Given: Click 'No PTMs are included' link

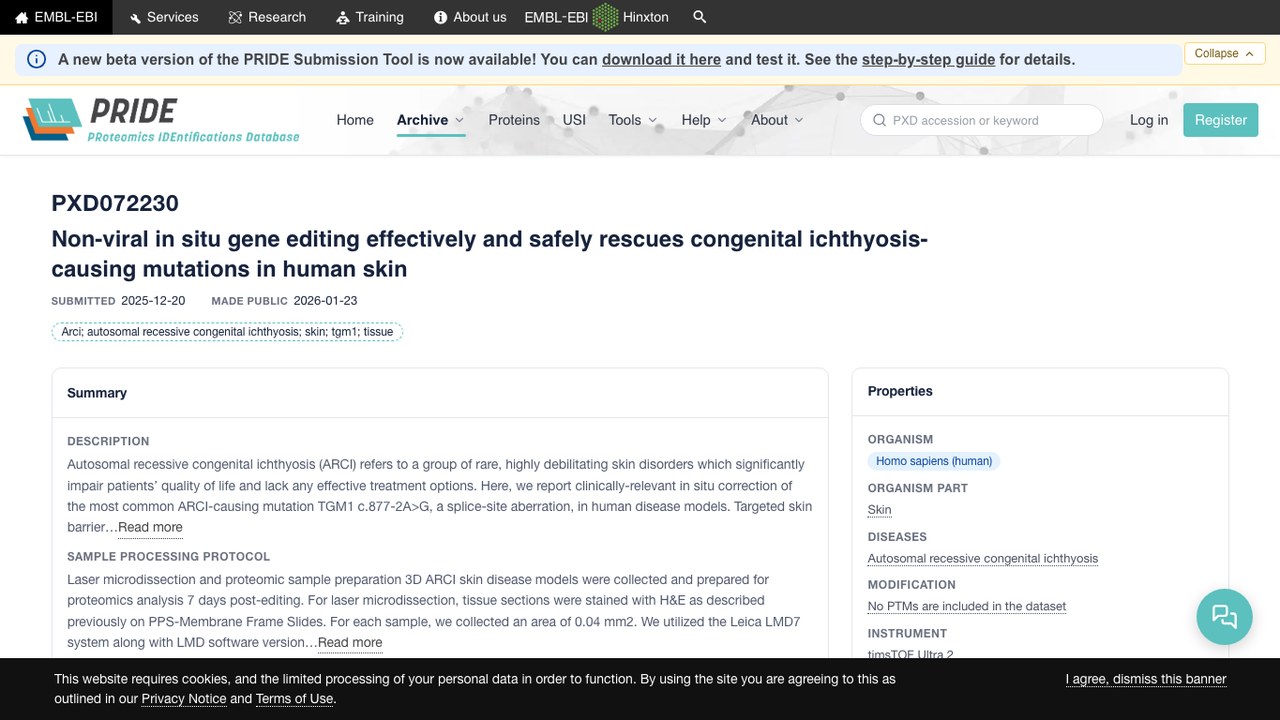Looking at the screenshot, I should pyautogui.click(x=967, y=607).
